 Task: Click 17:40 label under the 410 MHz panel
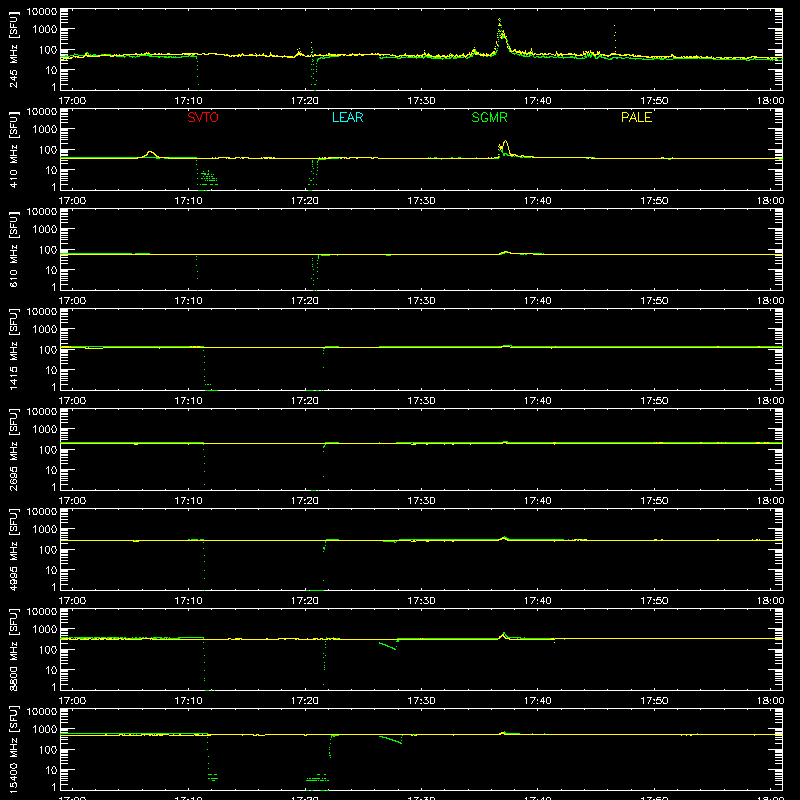coord(538,201)
